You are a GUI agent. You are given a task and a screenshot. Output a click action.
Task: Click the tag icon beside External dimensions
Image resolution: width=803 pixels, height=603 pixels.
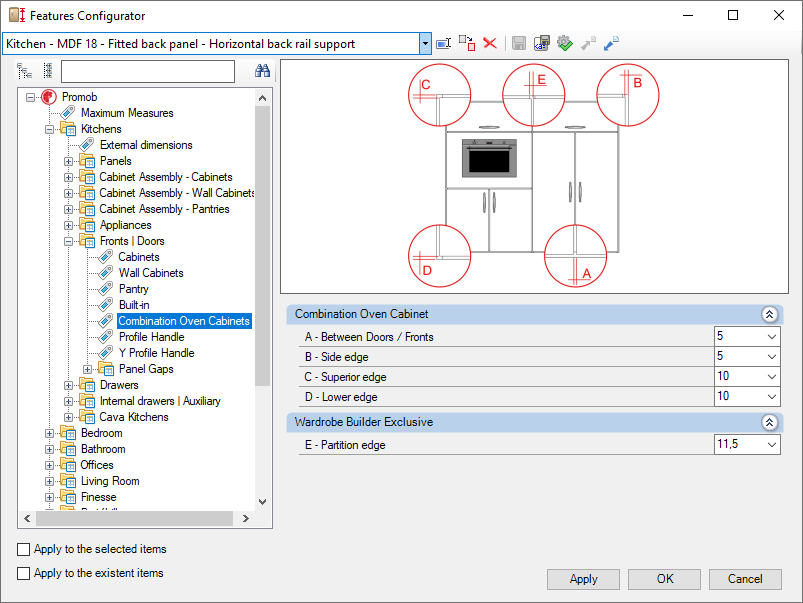(x=87, y=144)
